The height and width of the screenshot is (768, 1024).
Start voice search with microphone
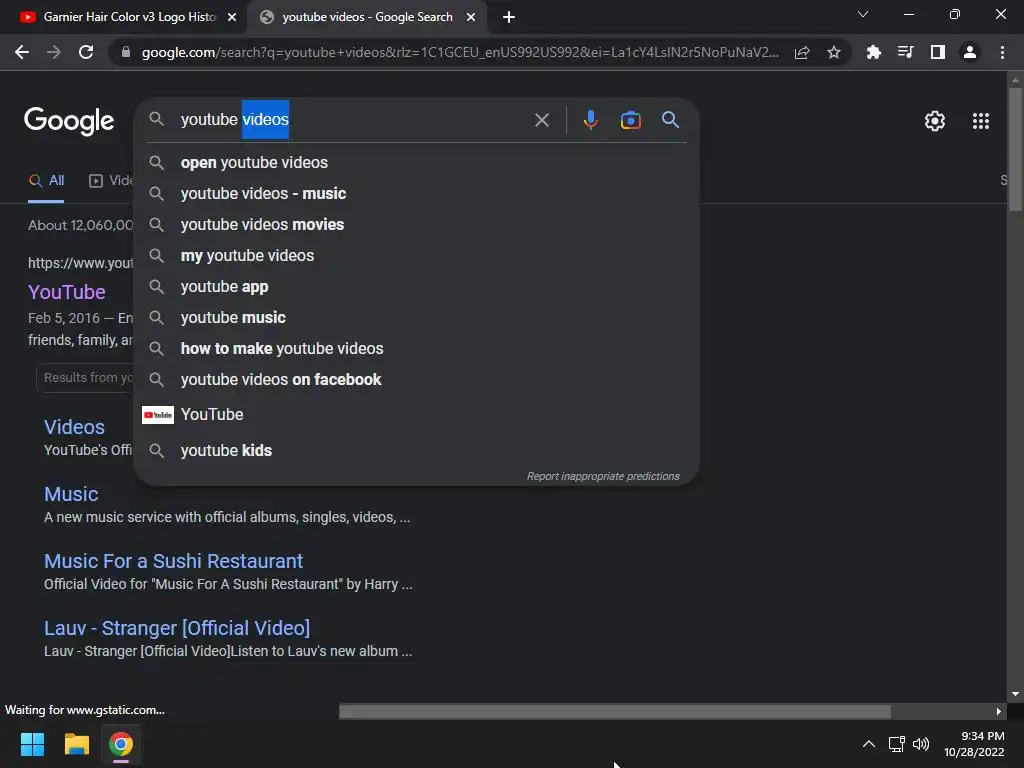(591, 120)
